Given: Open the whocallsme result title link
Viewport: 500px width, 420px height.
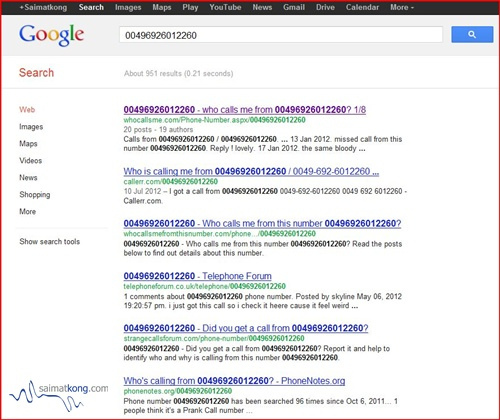Looking at the screenshot, I should [x=245, y=110].
